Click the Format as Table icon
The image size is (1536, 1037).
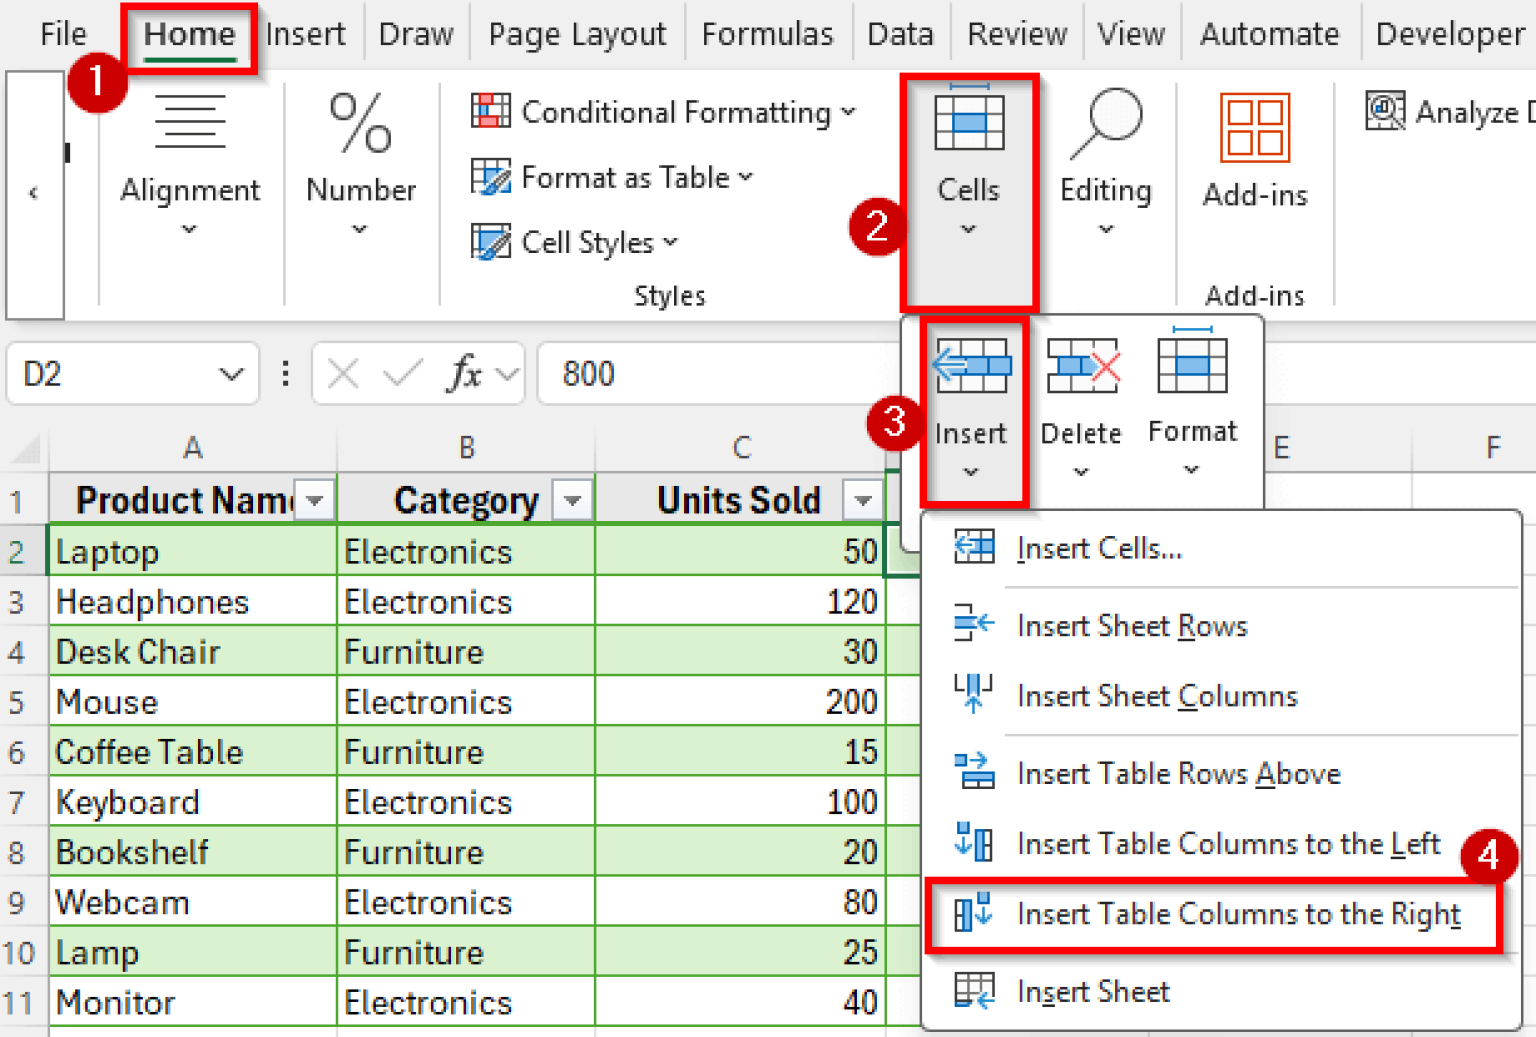[x=490, y=177]
